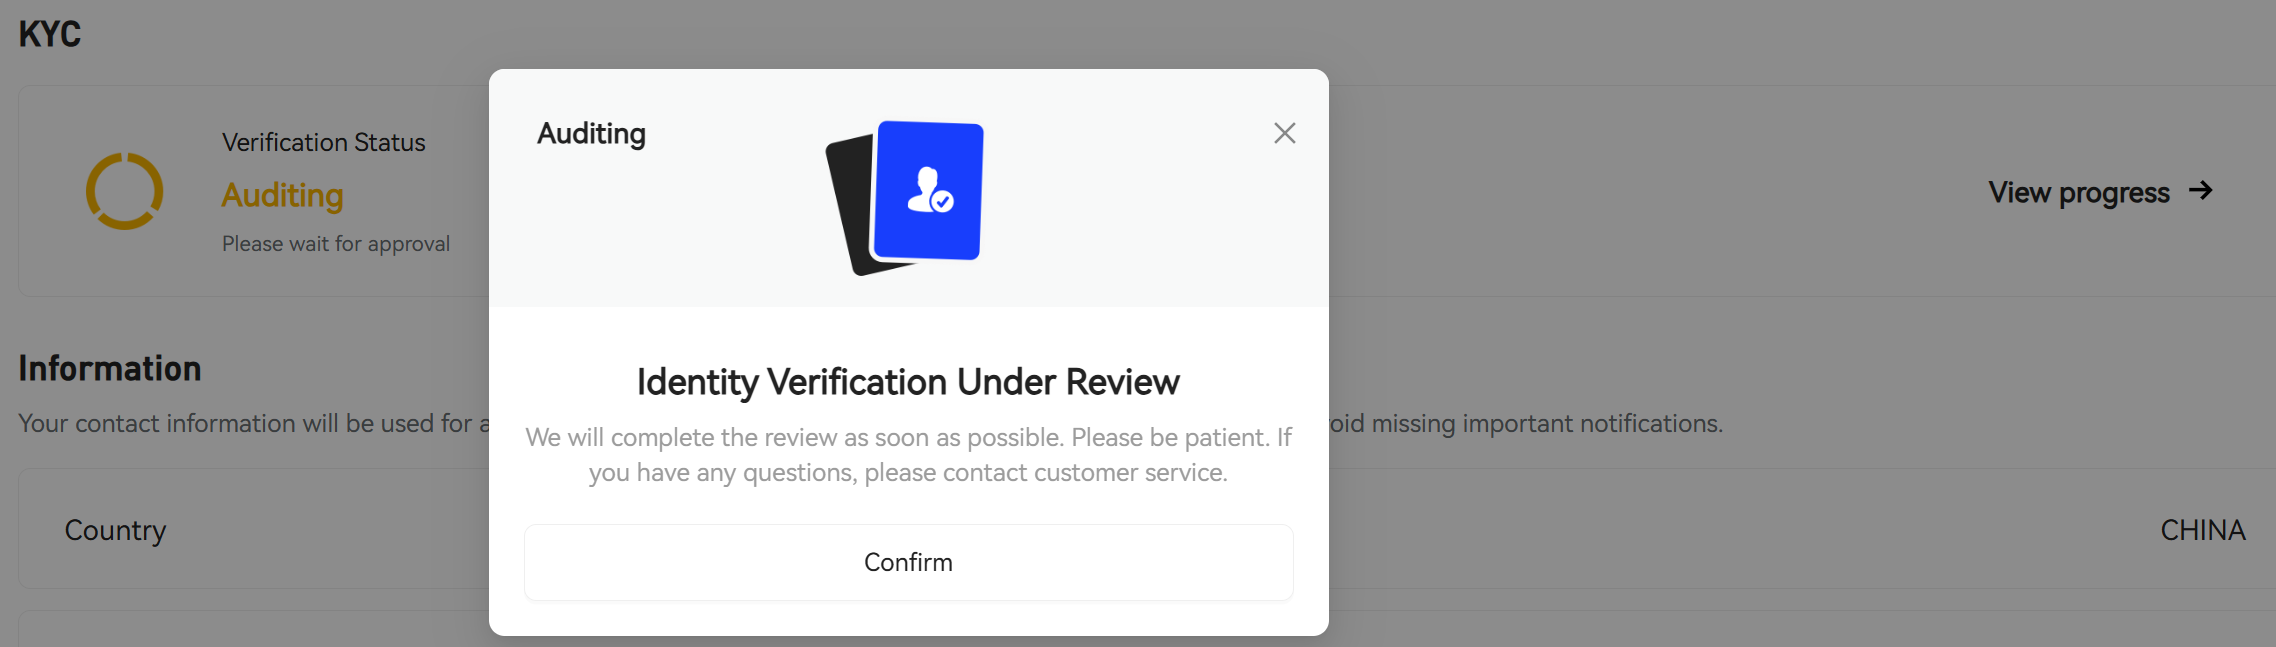2276x647 pixels.
Task: Click the Verification Status label
Action: click(x=323, y=142)
